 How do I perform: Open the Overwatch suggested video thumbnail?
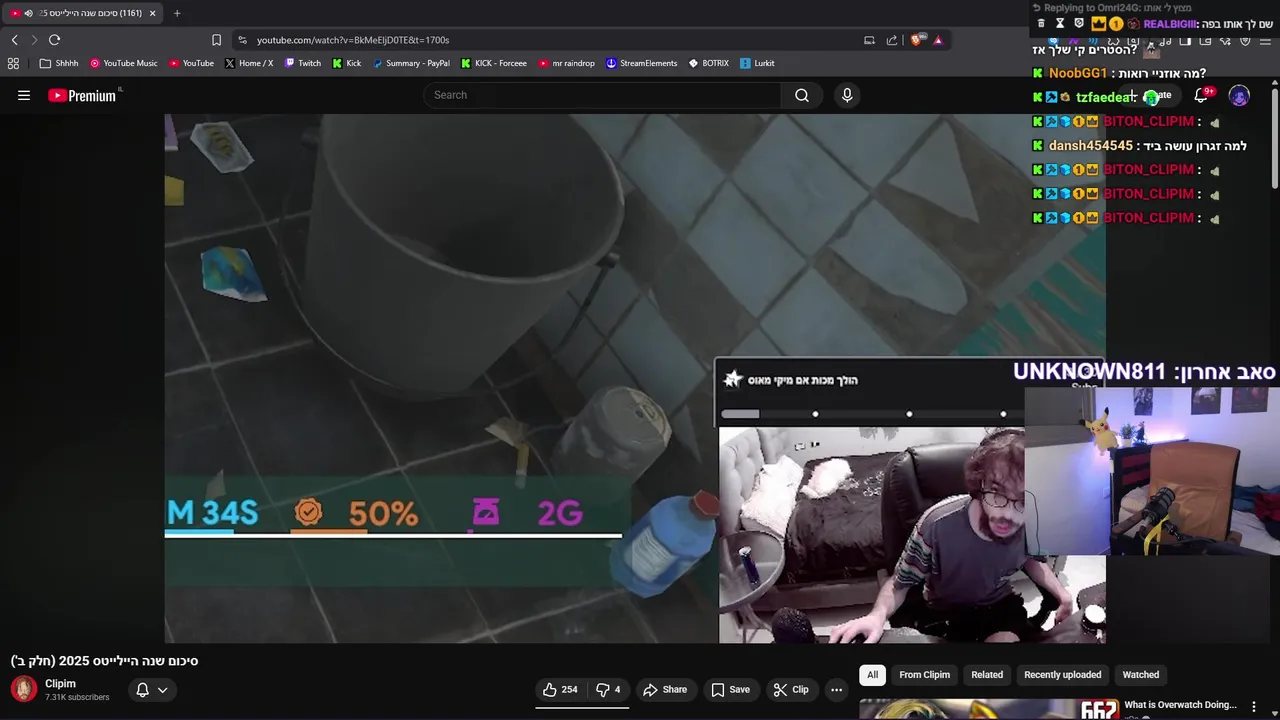(x=988, y=709)
